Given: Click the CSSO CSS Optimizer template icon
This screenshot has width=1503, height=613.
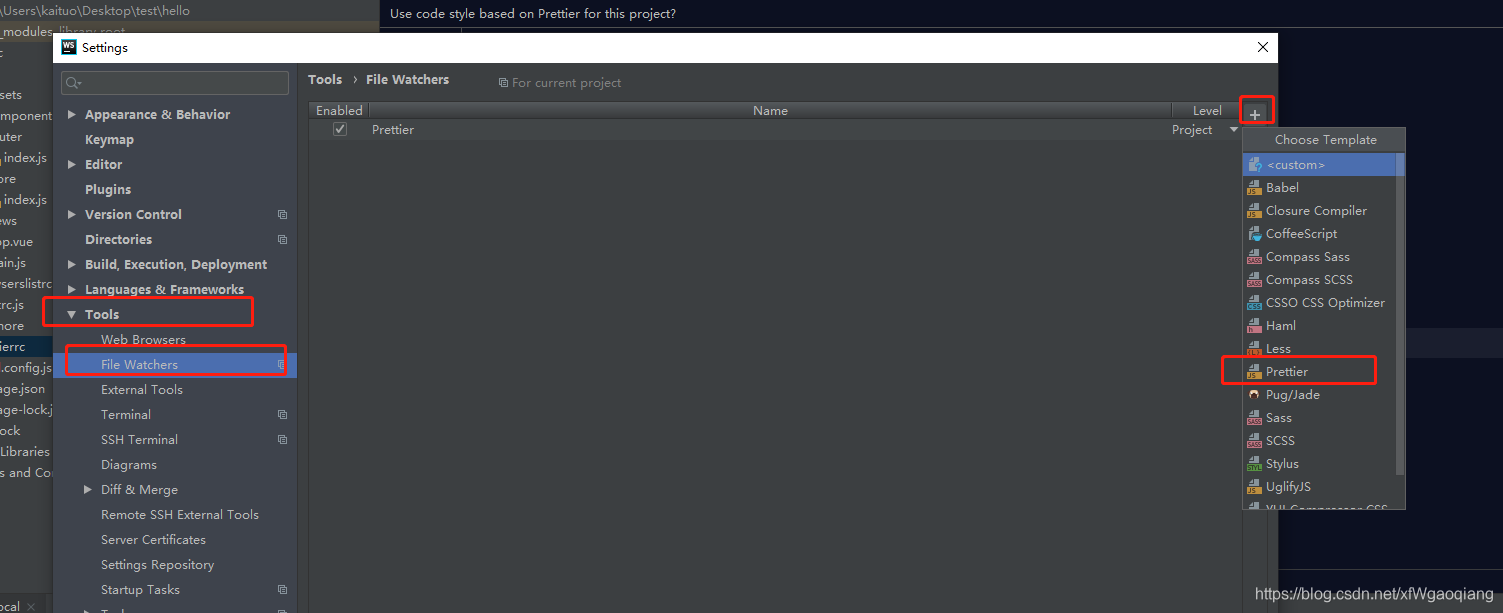Looking at the screenshot, I should (x=1254, y=302).
